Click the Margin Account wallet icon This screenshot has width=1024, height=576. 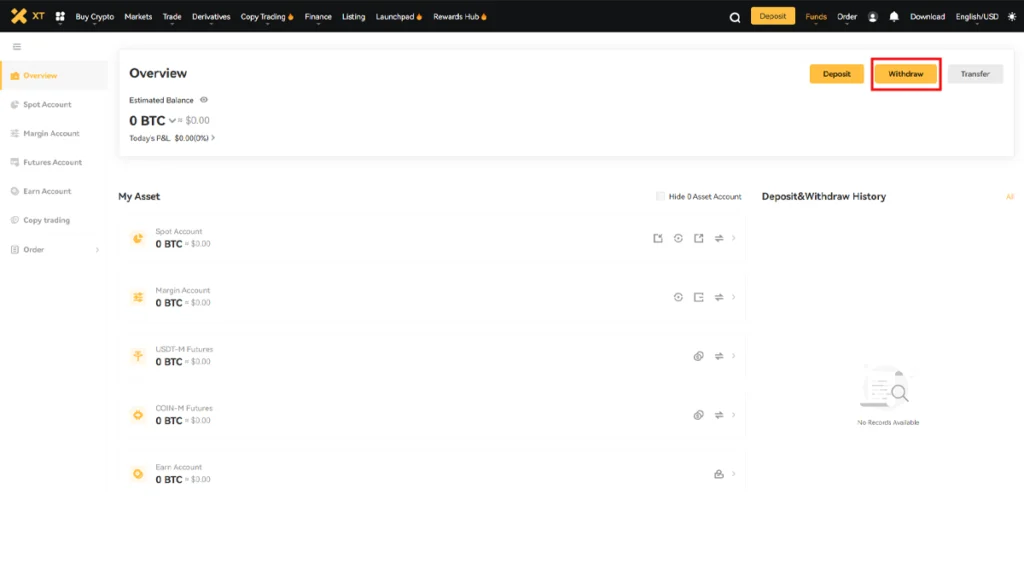click(699, 297)
